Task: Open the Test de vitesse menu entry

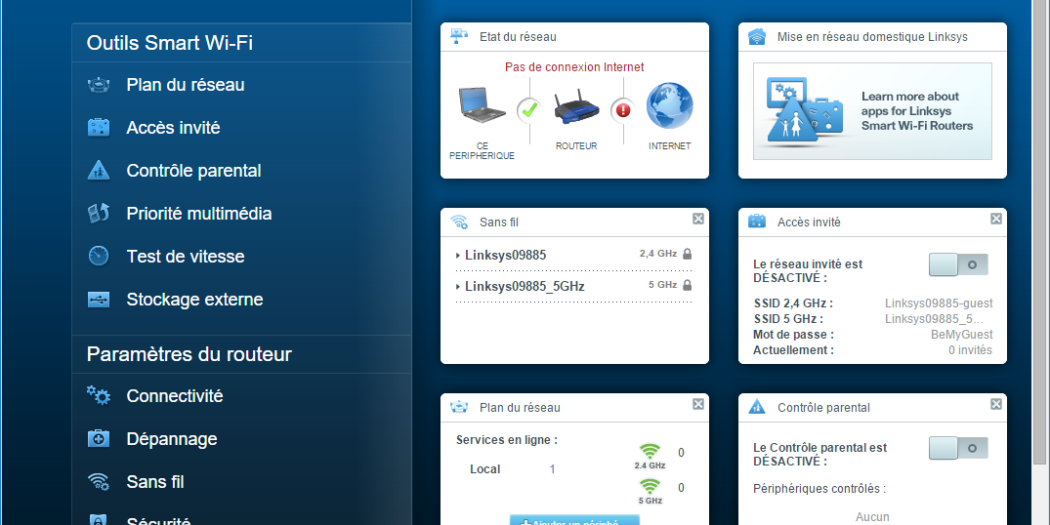Action: 185,256
